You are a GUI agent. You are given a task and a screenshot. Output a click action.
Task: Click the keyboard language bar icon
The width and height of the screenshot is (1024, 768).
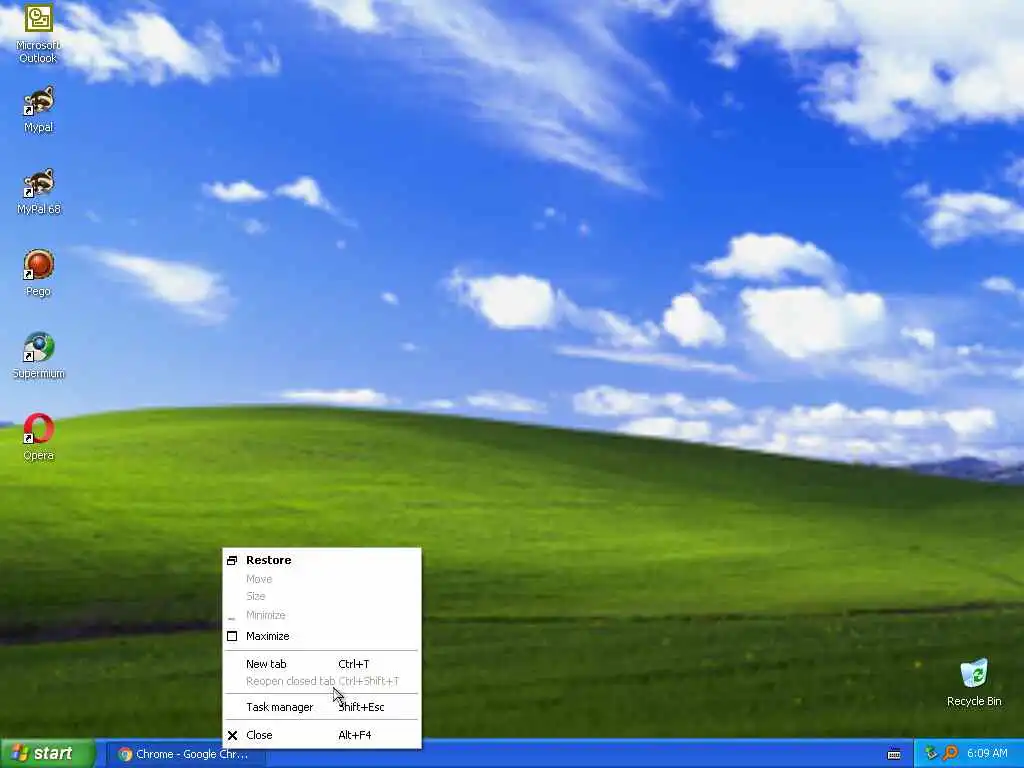click(x=894, y=754)
